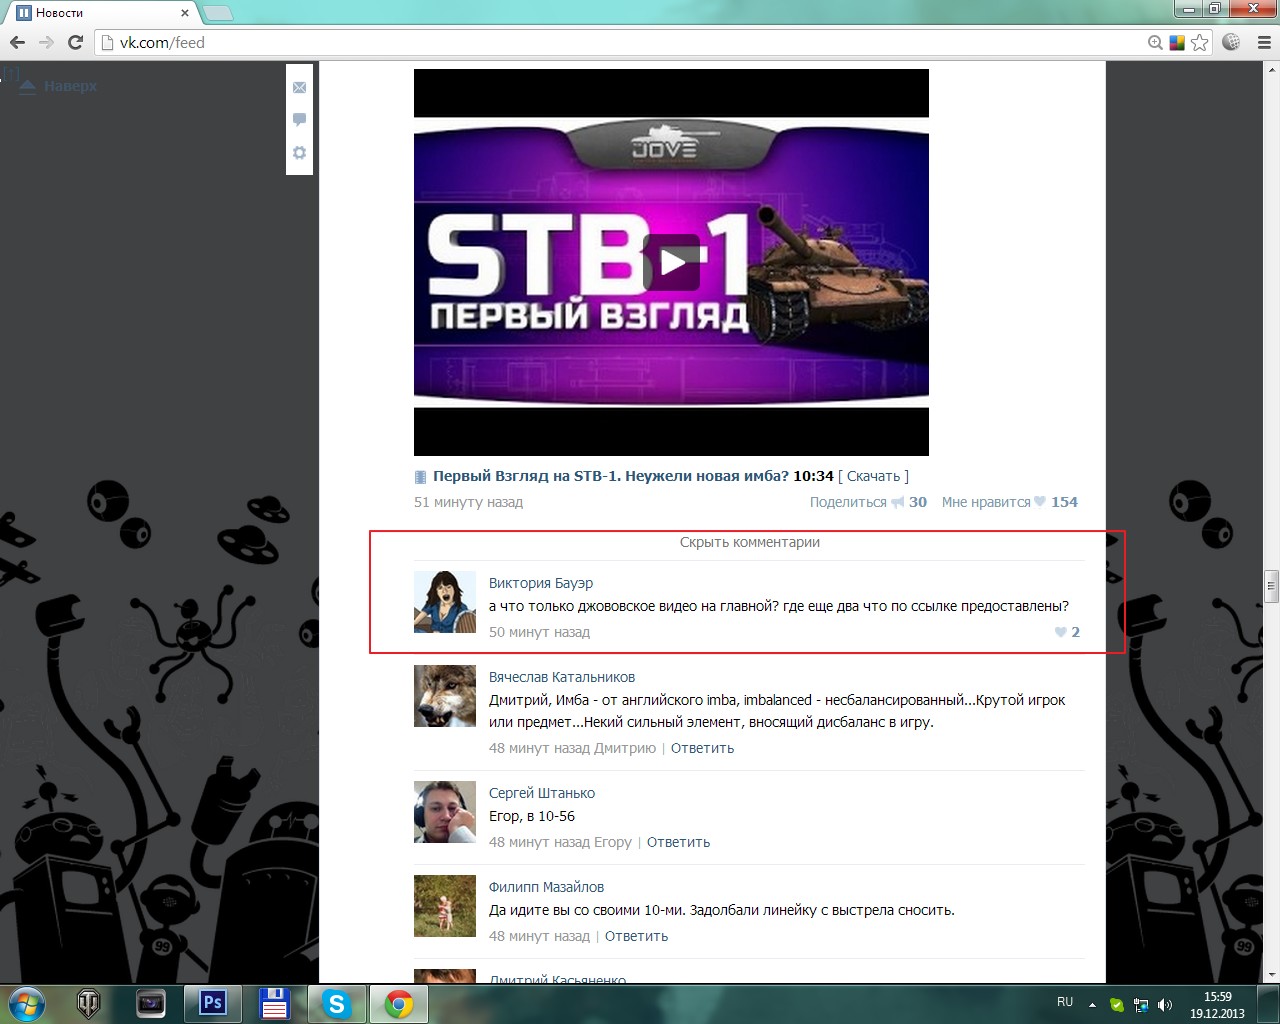
Task: Select the Новости browser tab
Action: (x=101, y=13)
